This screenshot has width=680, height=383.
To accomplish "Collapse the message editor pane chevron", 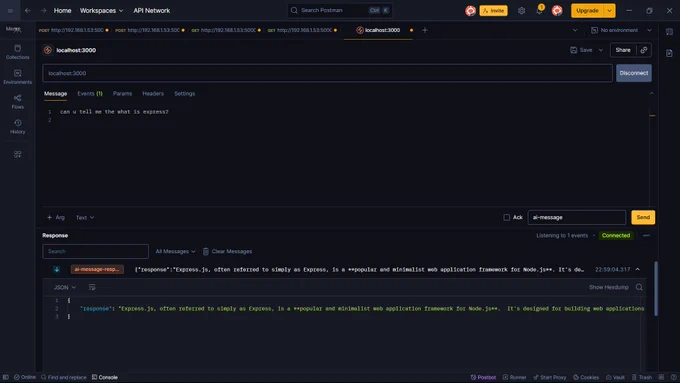I will [651, 94].
